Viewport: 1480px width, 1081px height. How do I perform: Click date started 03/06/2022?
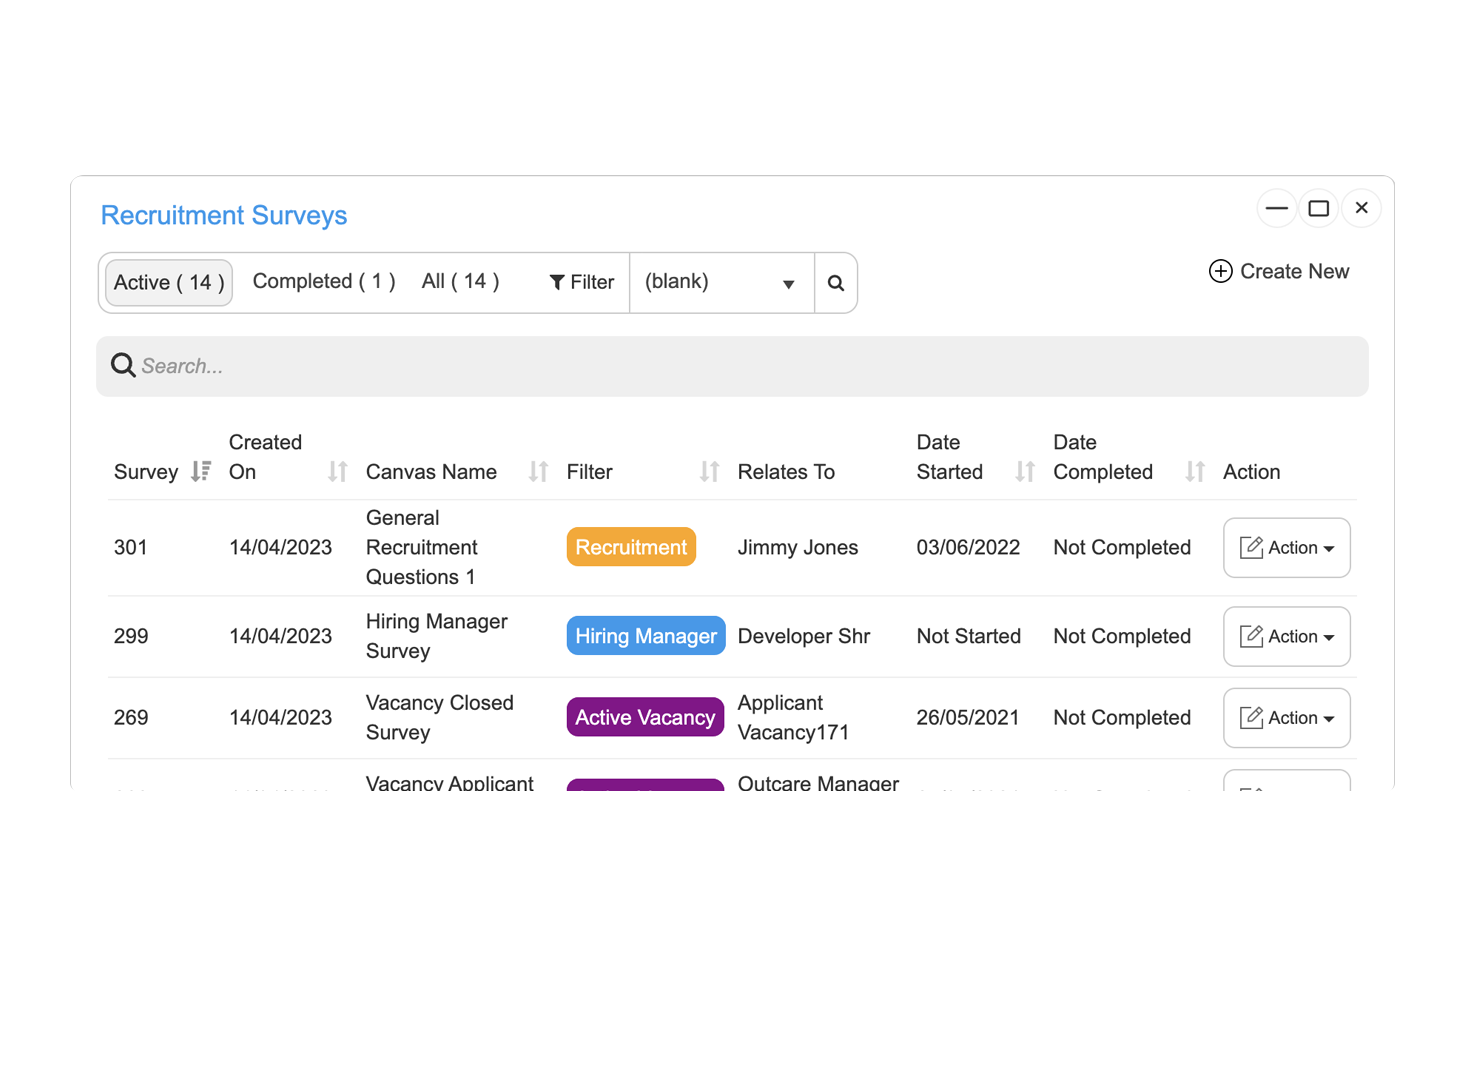click(x=968, y=547)
